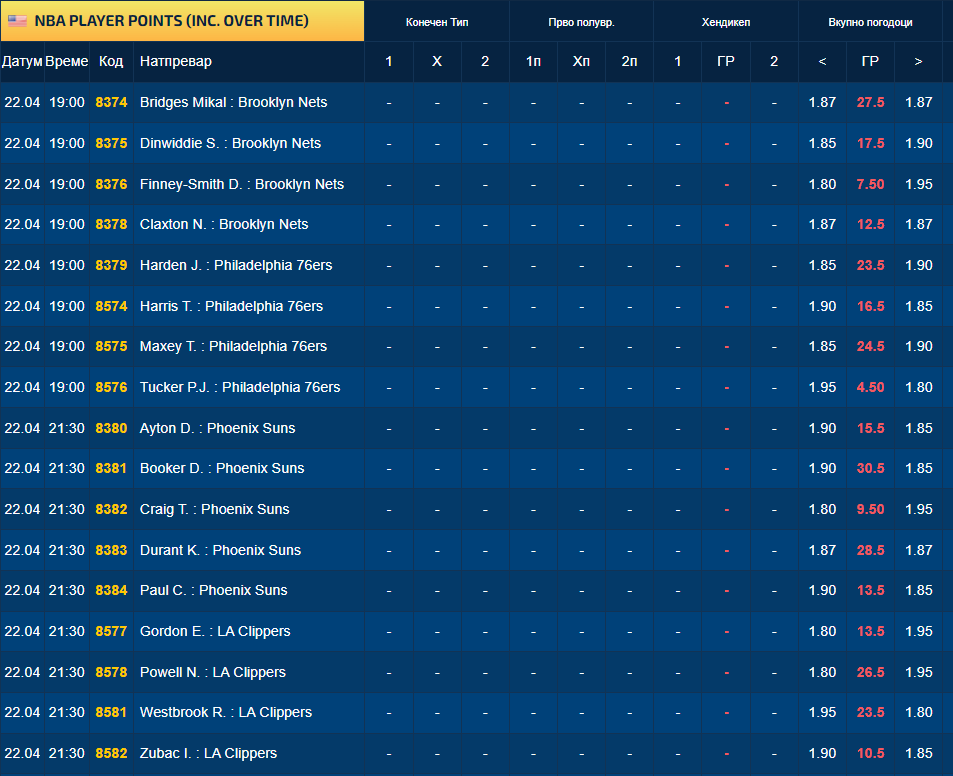This screenshot has height=776, width=953.
Task: Click the Код column header
Action: tap(111, 61)
